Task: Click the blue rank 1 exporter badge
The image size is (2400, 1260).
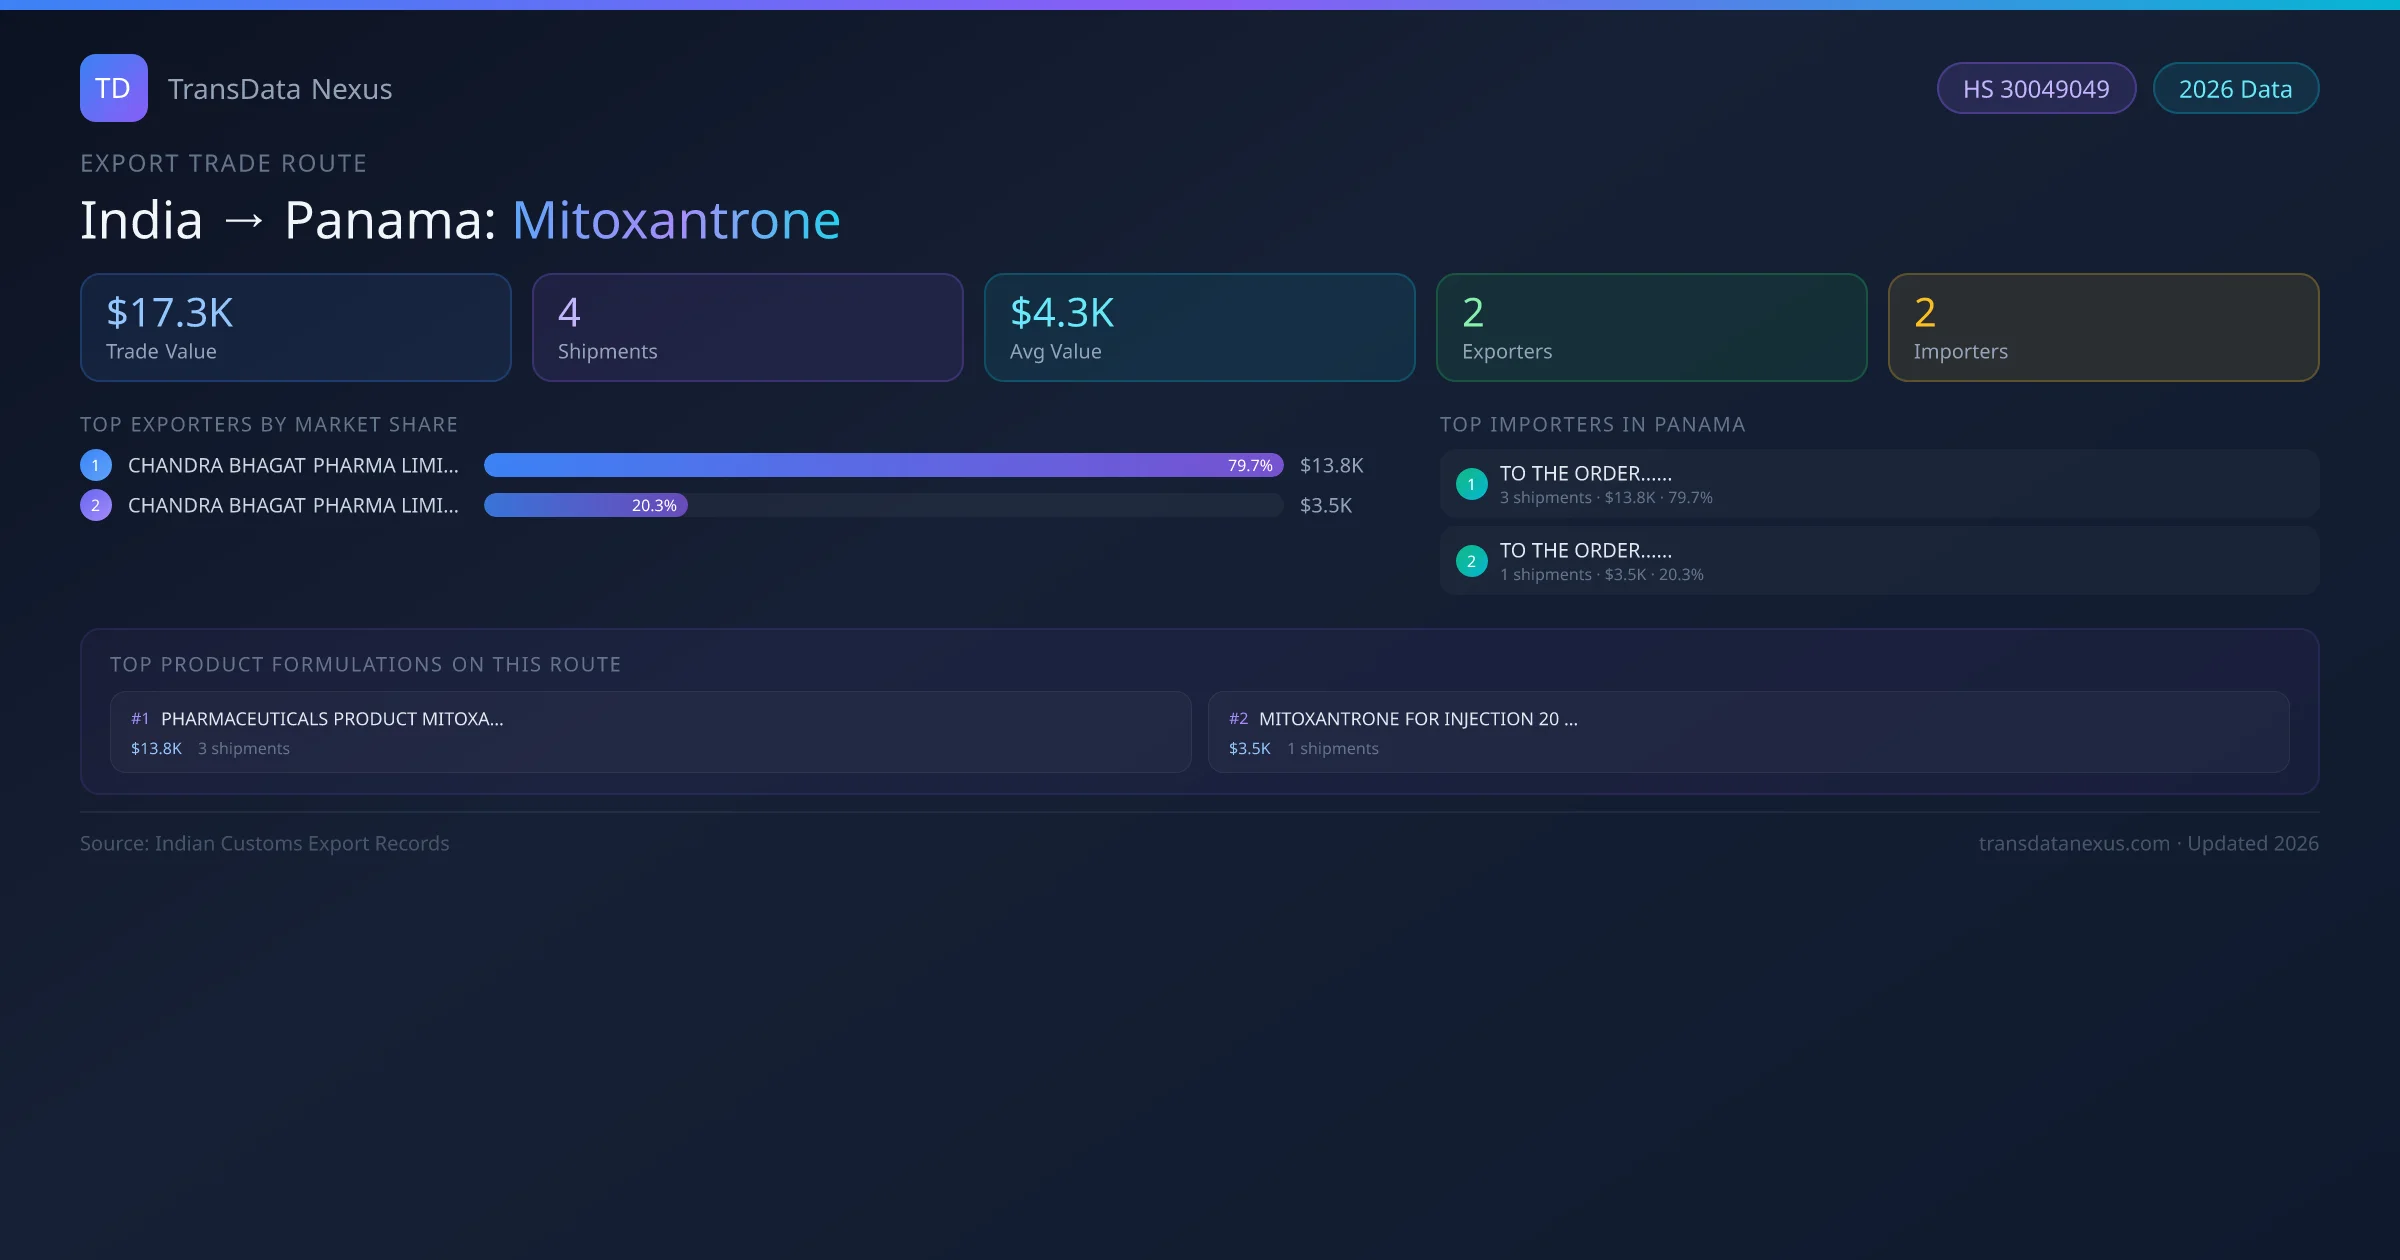Action: point(96,465)
